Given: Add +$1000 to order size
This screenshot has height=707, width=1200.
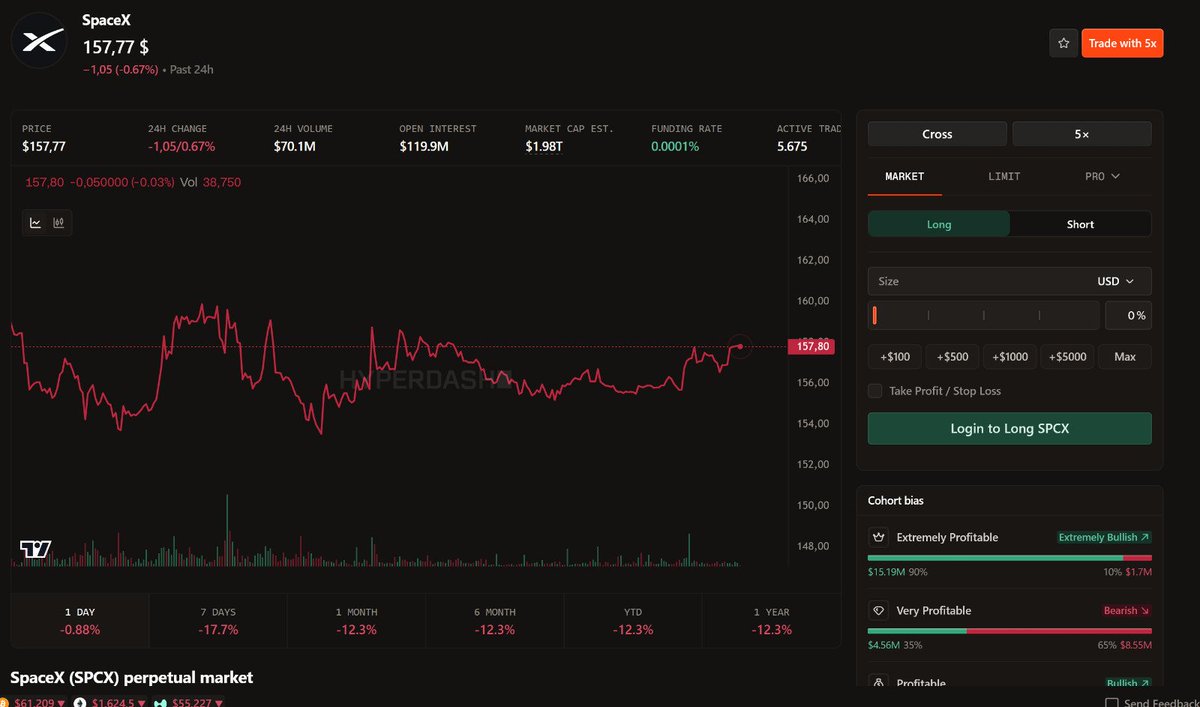Looking at the screenshot, I should tap(1010, 357).
